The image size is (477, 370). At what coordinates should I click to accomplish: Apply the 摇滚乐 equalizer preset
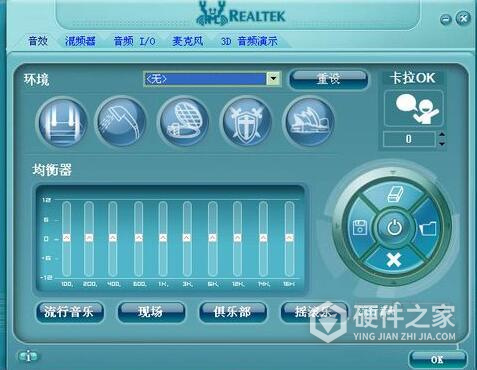(313, 312)
